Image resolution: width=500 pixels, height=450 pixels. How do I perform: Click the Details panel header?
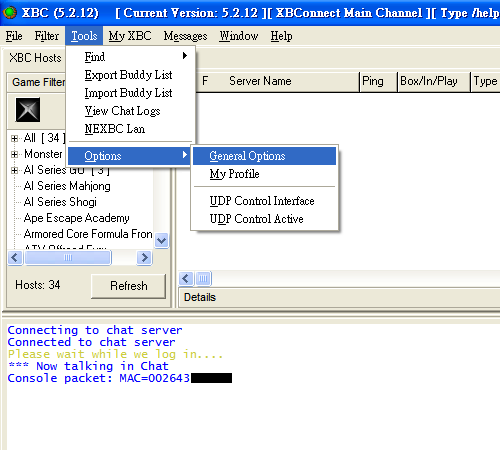tap(200, 297)
